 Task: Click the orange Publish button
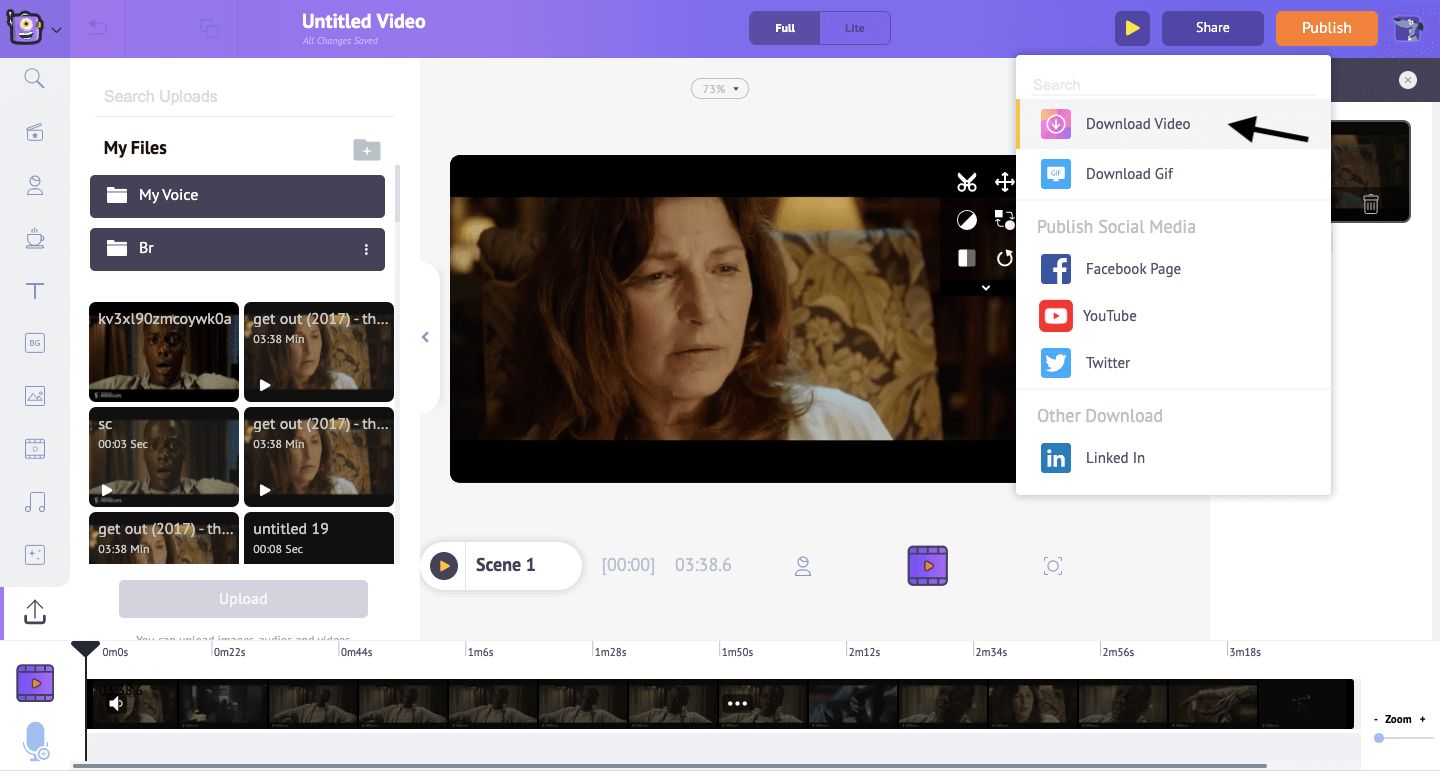tap(1326, 28)
